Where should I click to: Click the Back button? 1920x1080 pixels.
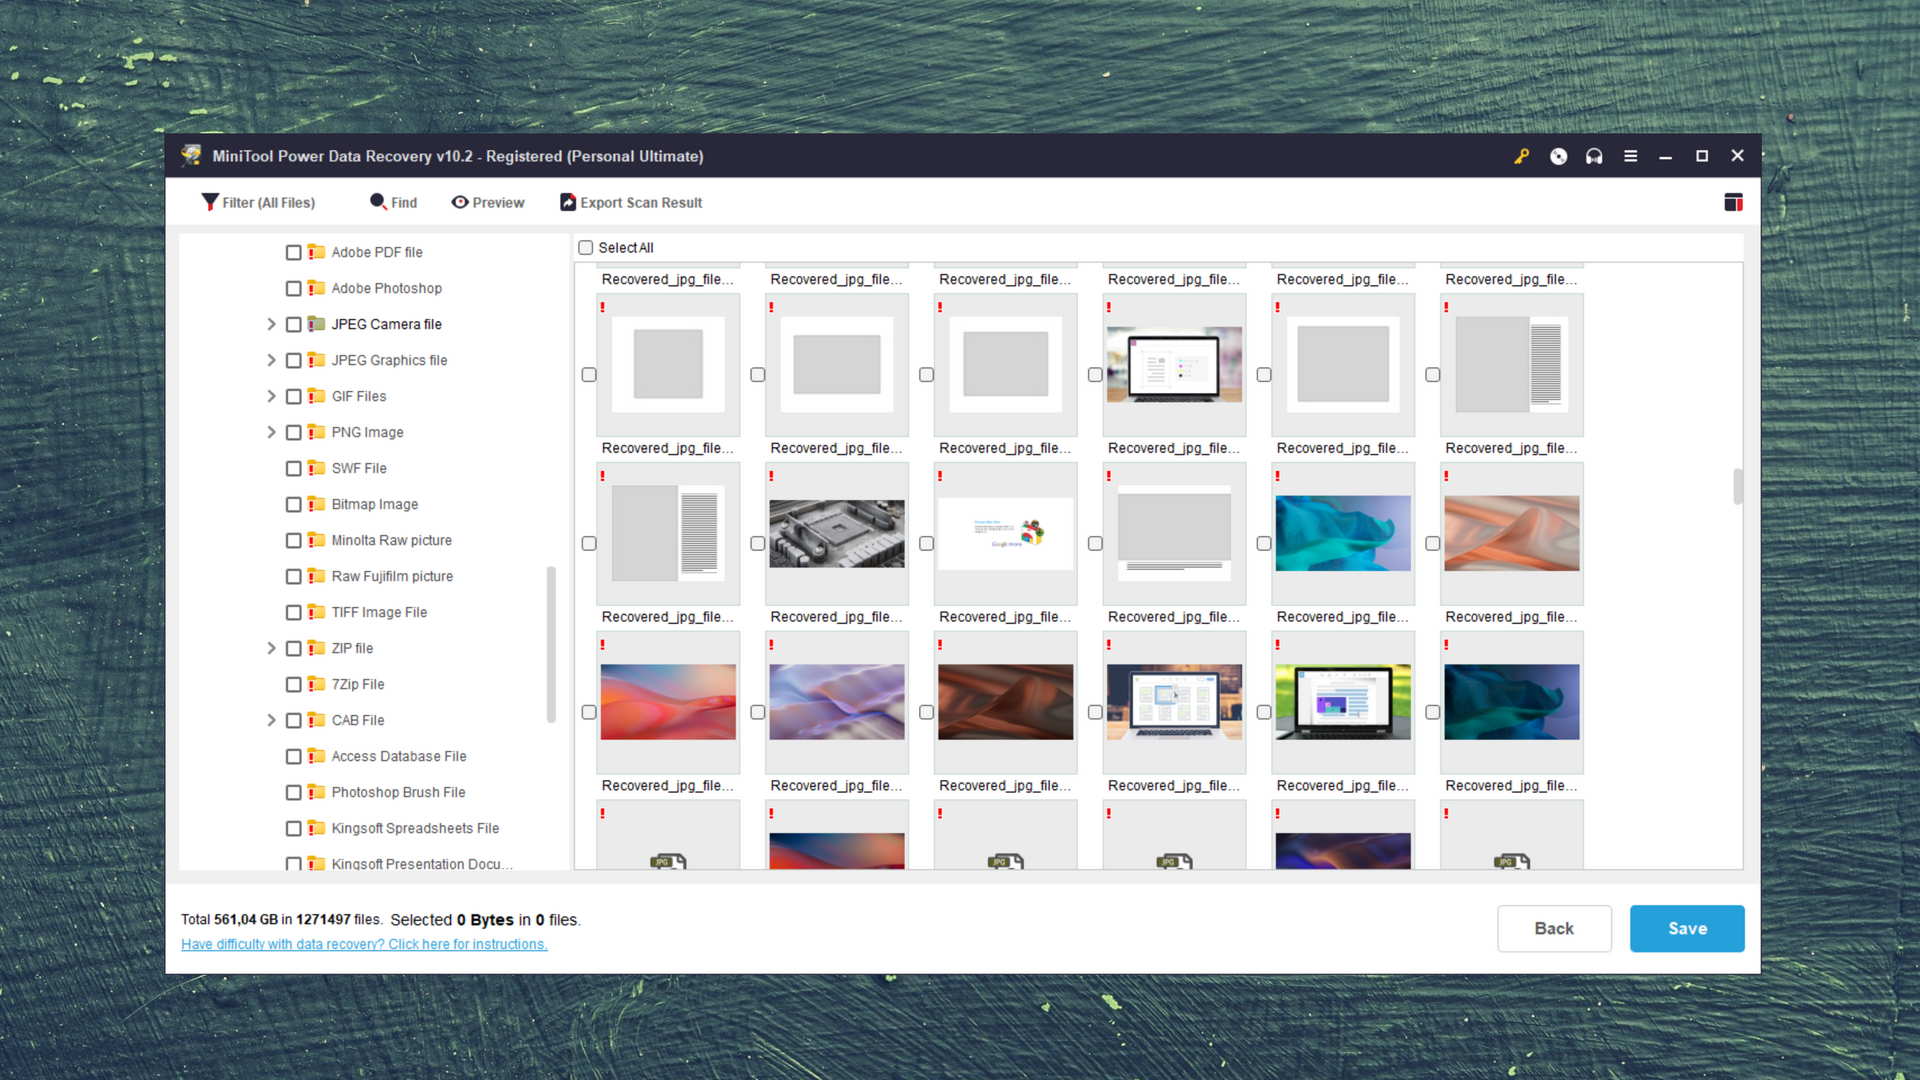pyautogui.click(x=1554, y=928)
